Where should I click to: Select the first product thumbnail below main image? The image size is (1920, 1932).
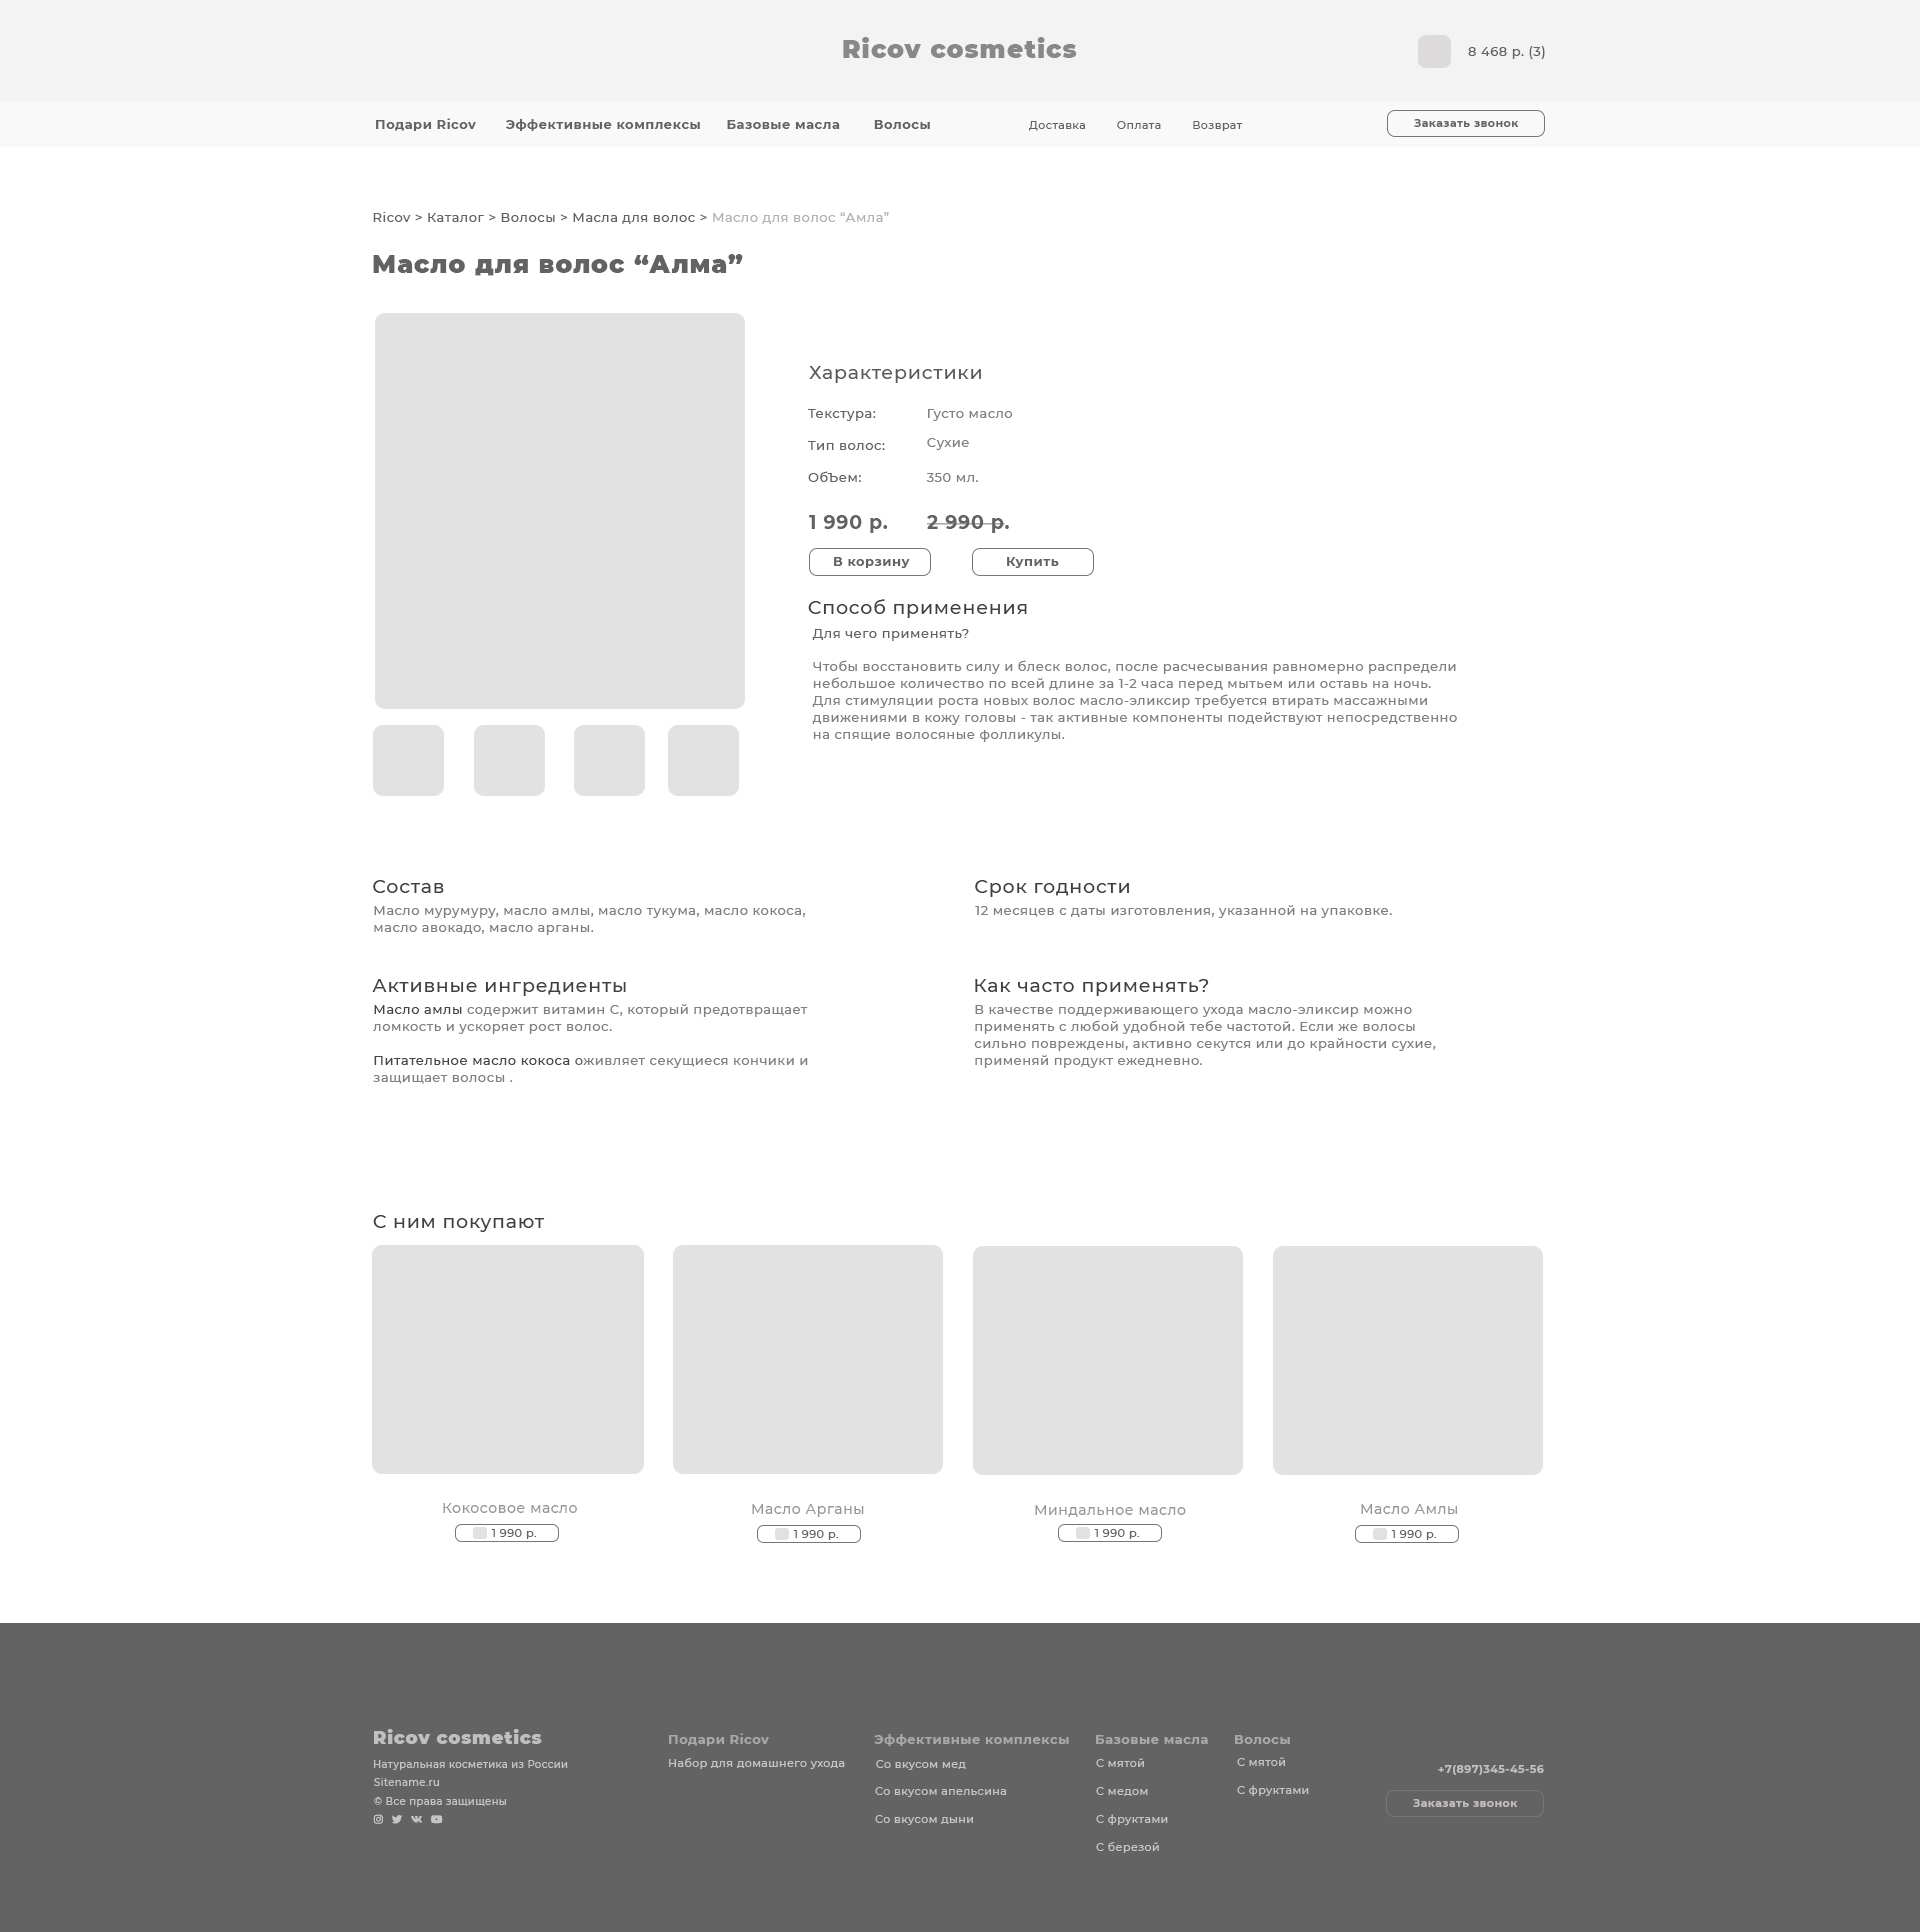pyautogui.click(x=408, y=760)
